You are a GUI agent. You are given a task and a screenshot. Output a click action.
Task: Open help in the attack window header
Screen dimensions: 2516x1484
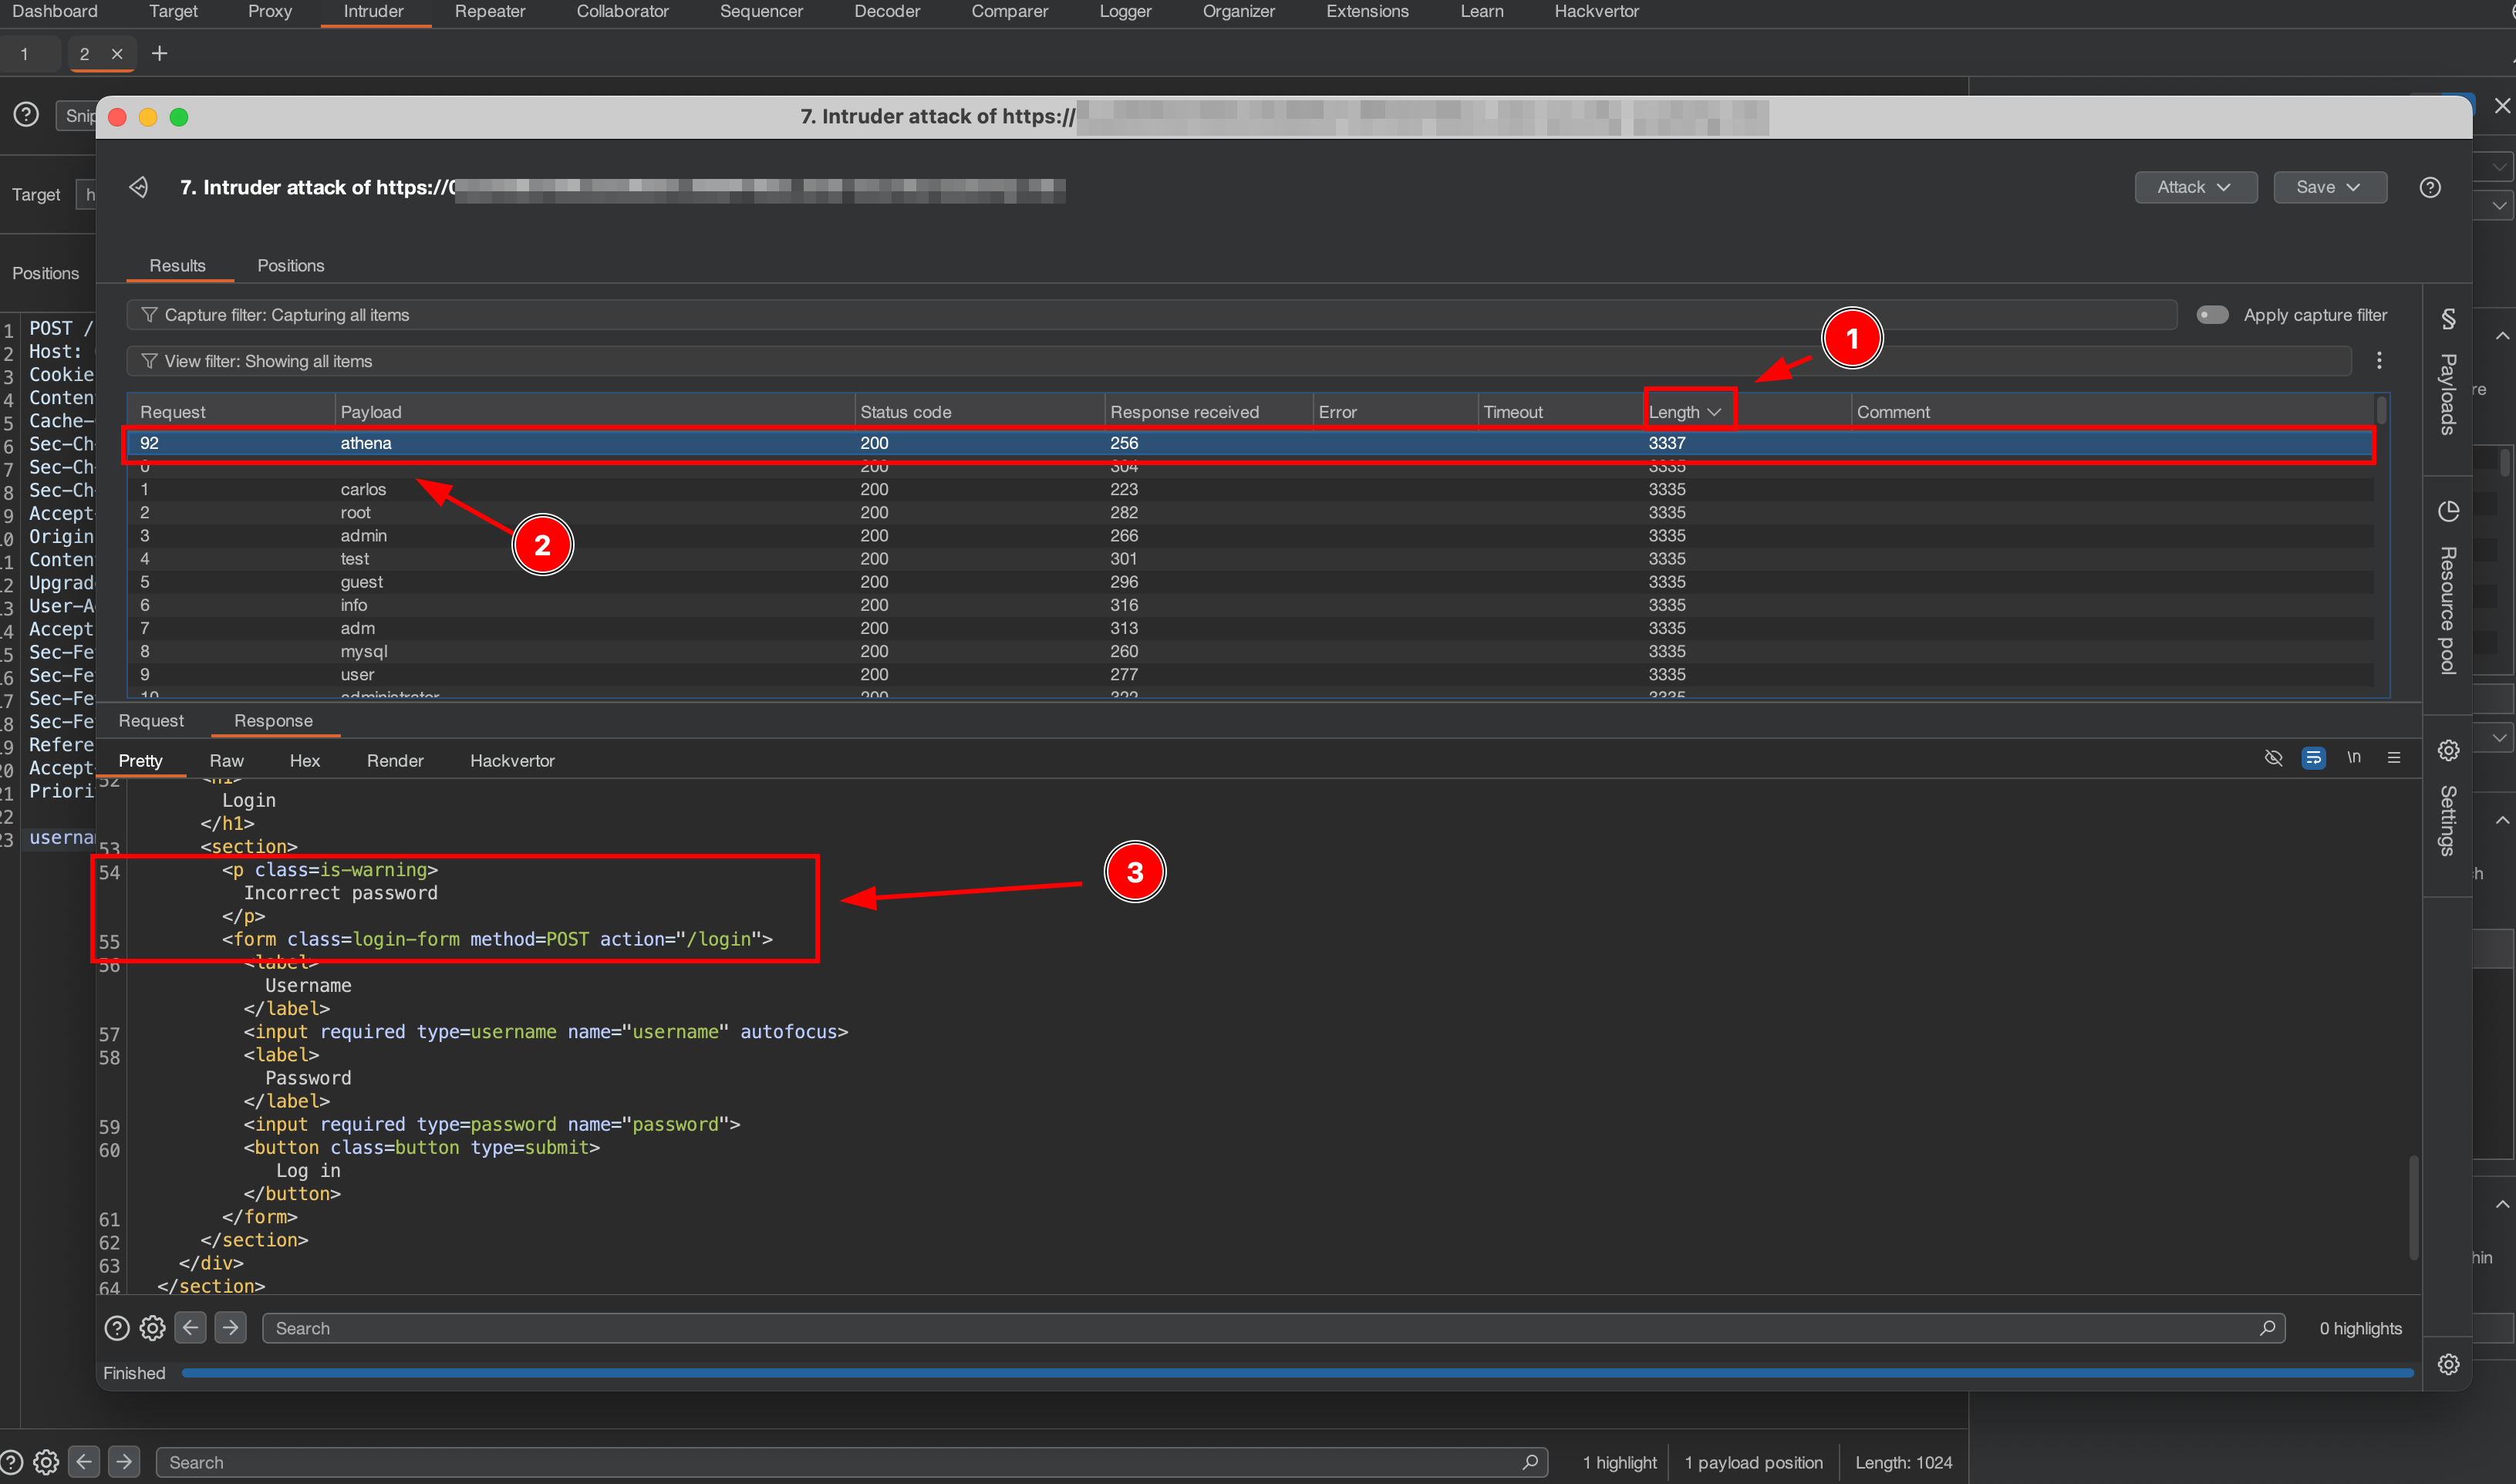[x=2430, y=187]
